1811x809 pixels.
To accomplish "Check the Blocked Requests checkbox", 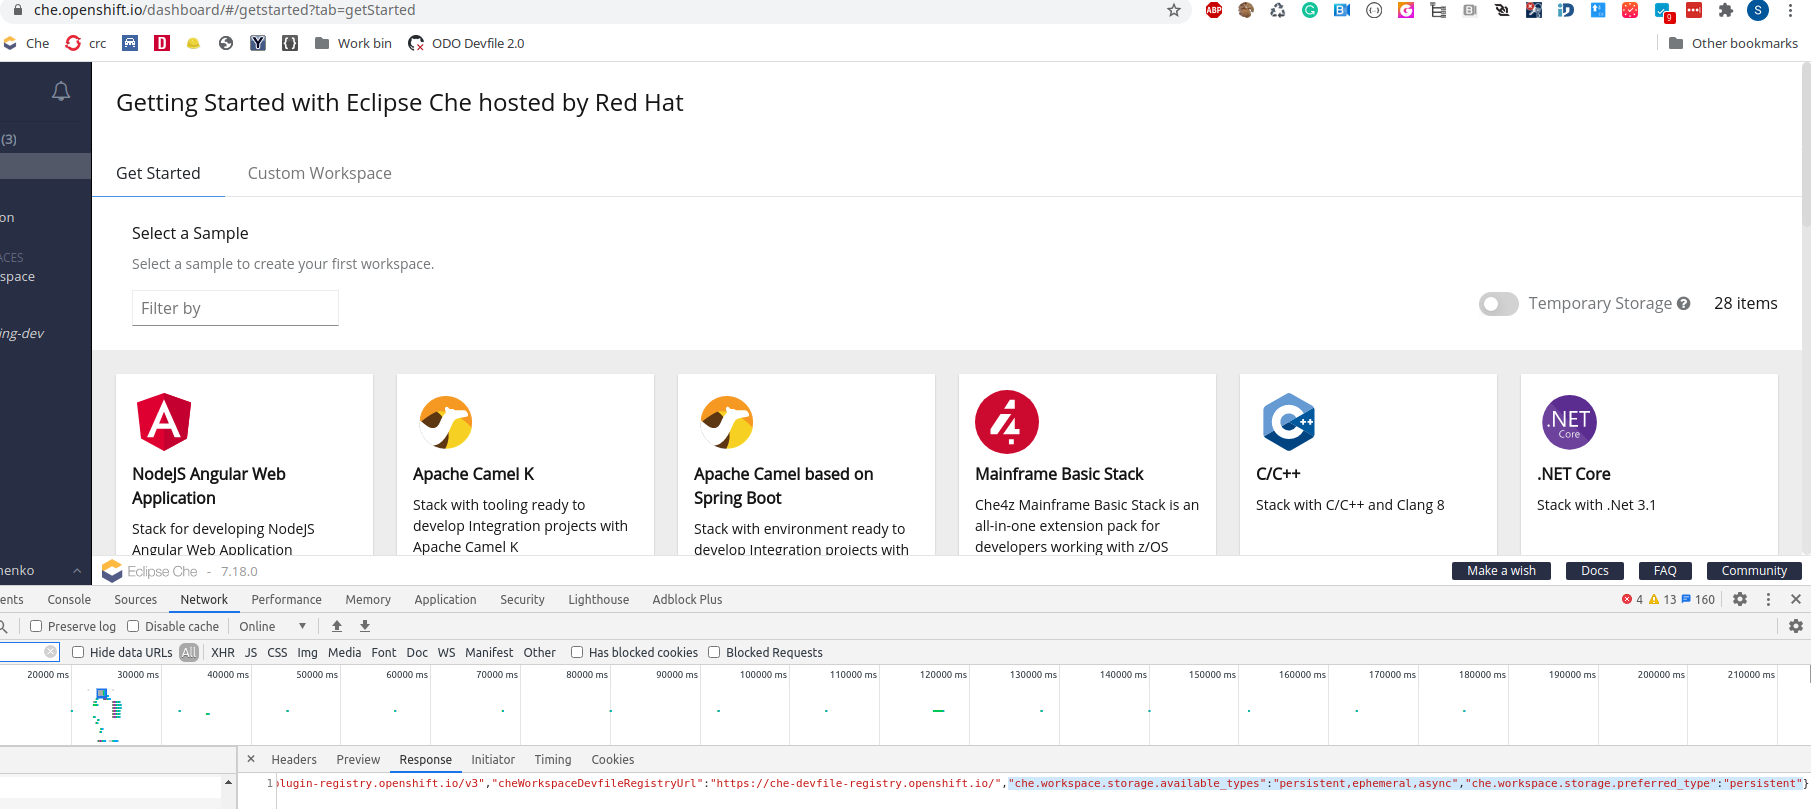I will [714, 652].
